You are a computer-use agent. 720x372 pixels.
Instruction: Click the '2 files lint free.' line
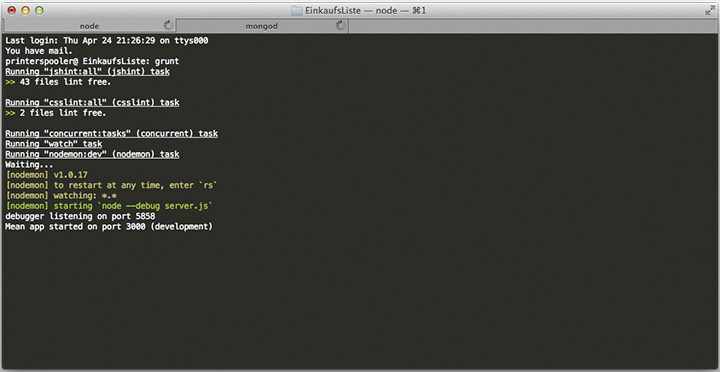pos(56,113)
